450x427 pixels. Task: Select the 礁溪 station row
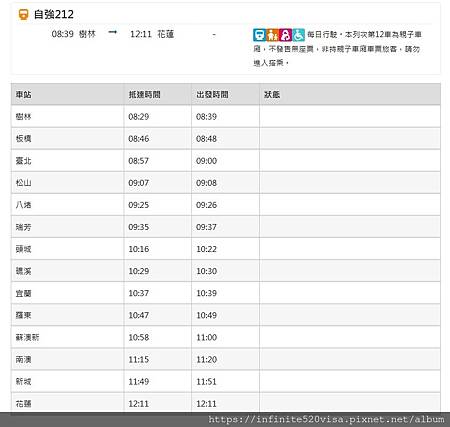pos(226,271)
